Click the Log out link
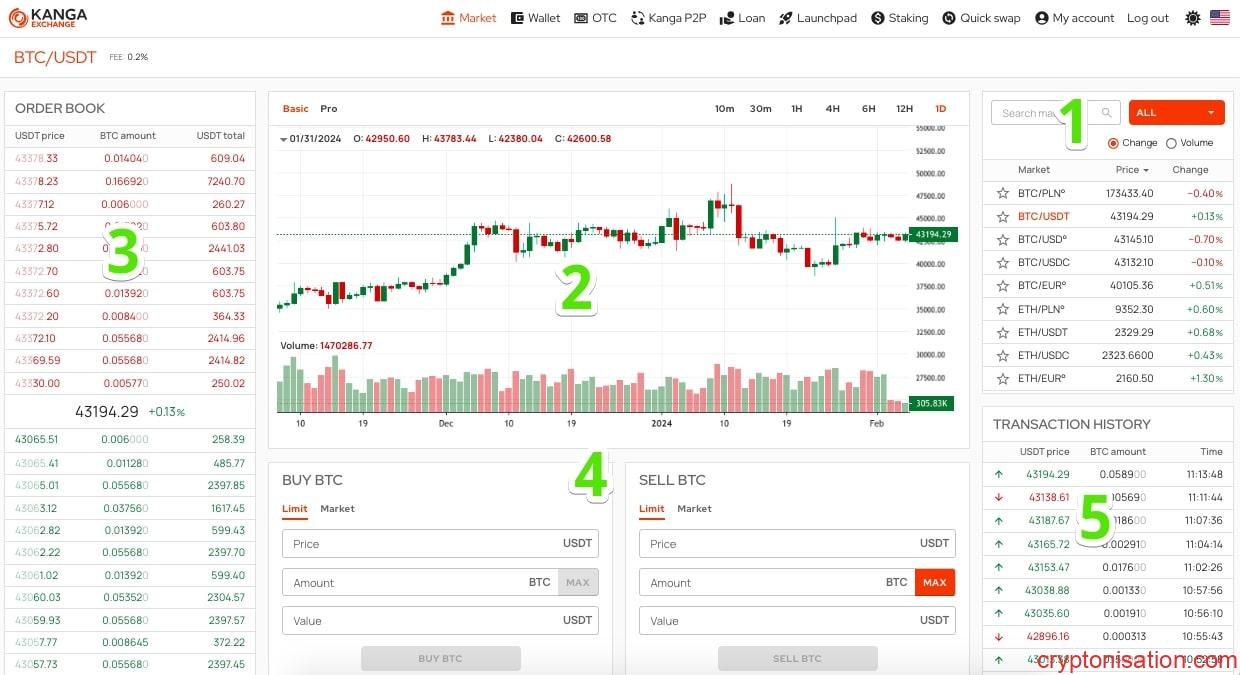 (1147, 18)
